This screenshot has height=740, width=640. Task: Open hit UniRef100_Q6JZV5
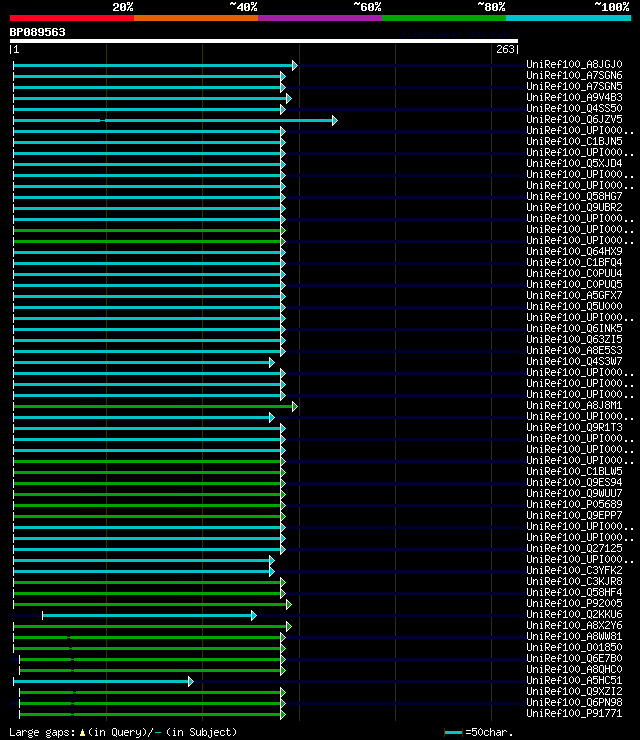coord(574,119)
